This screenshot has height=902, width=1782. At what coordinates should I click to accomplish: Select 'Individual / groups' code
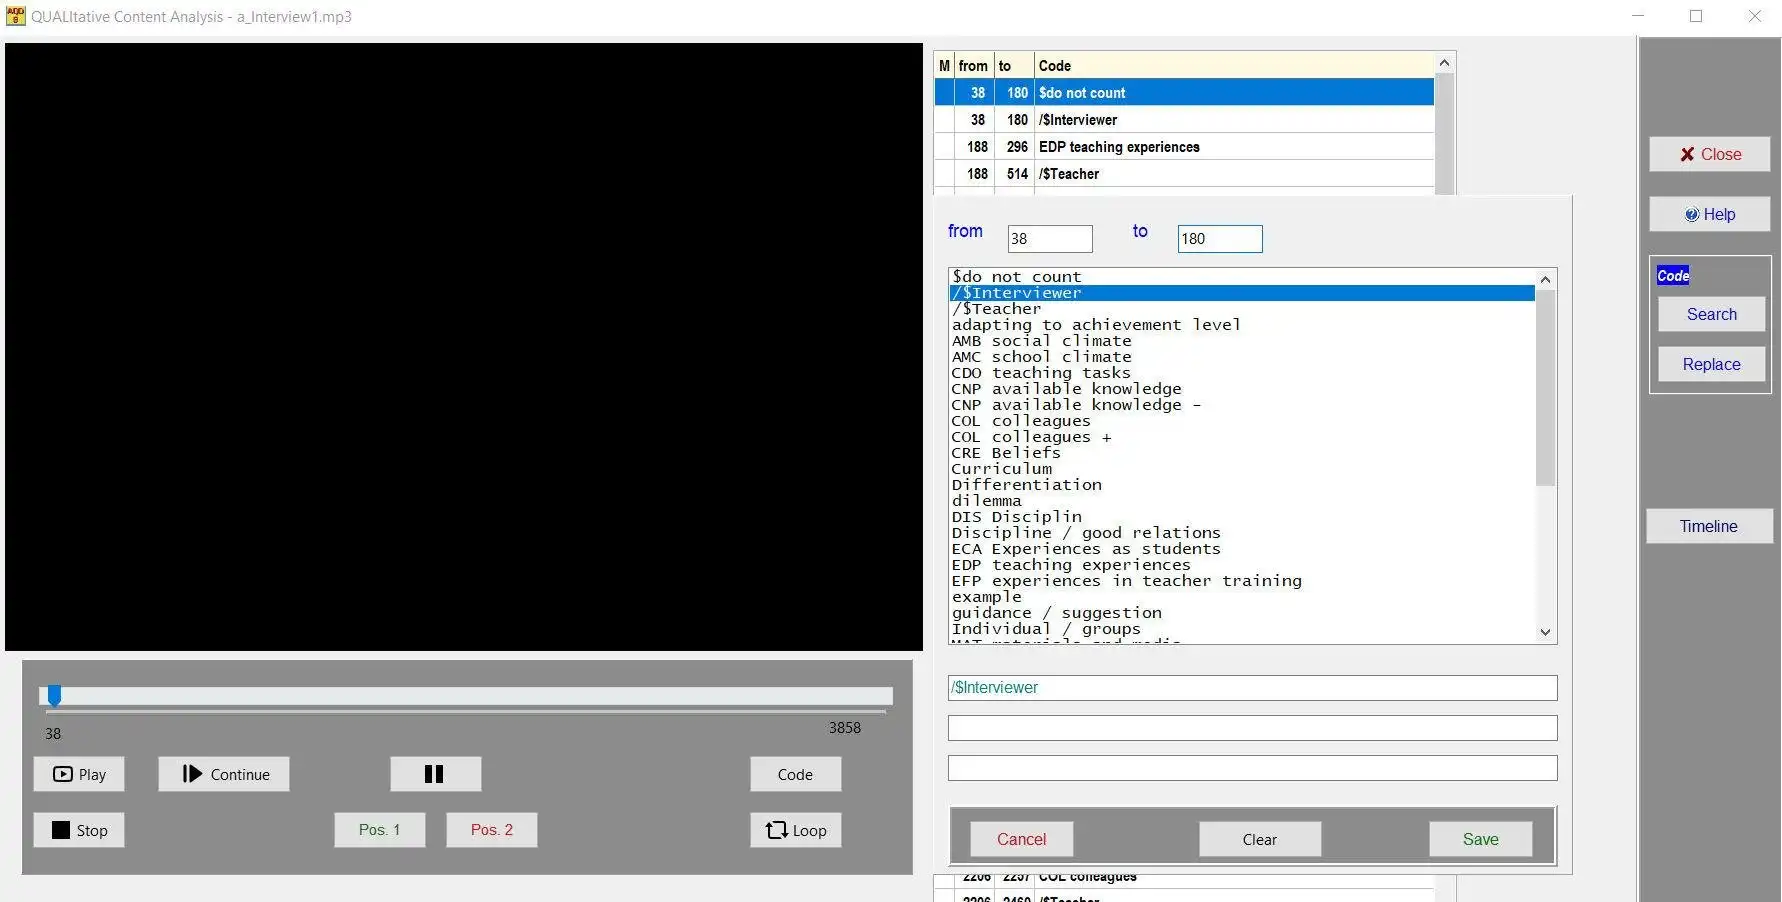click(1242, 629)
